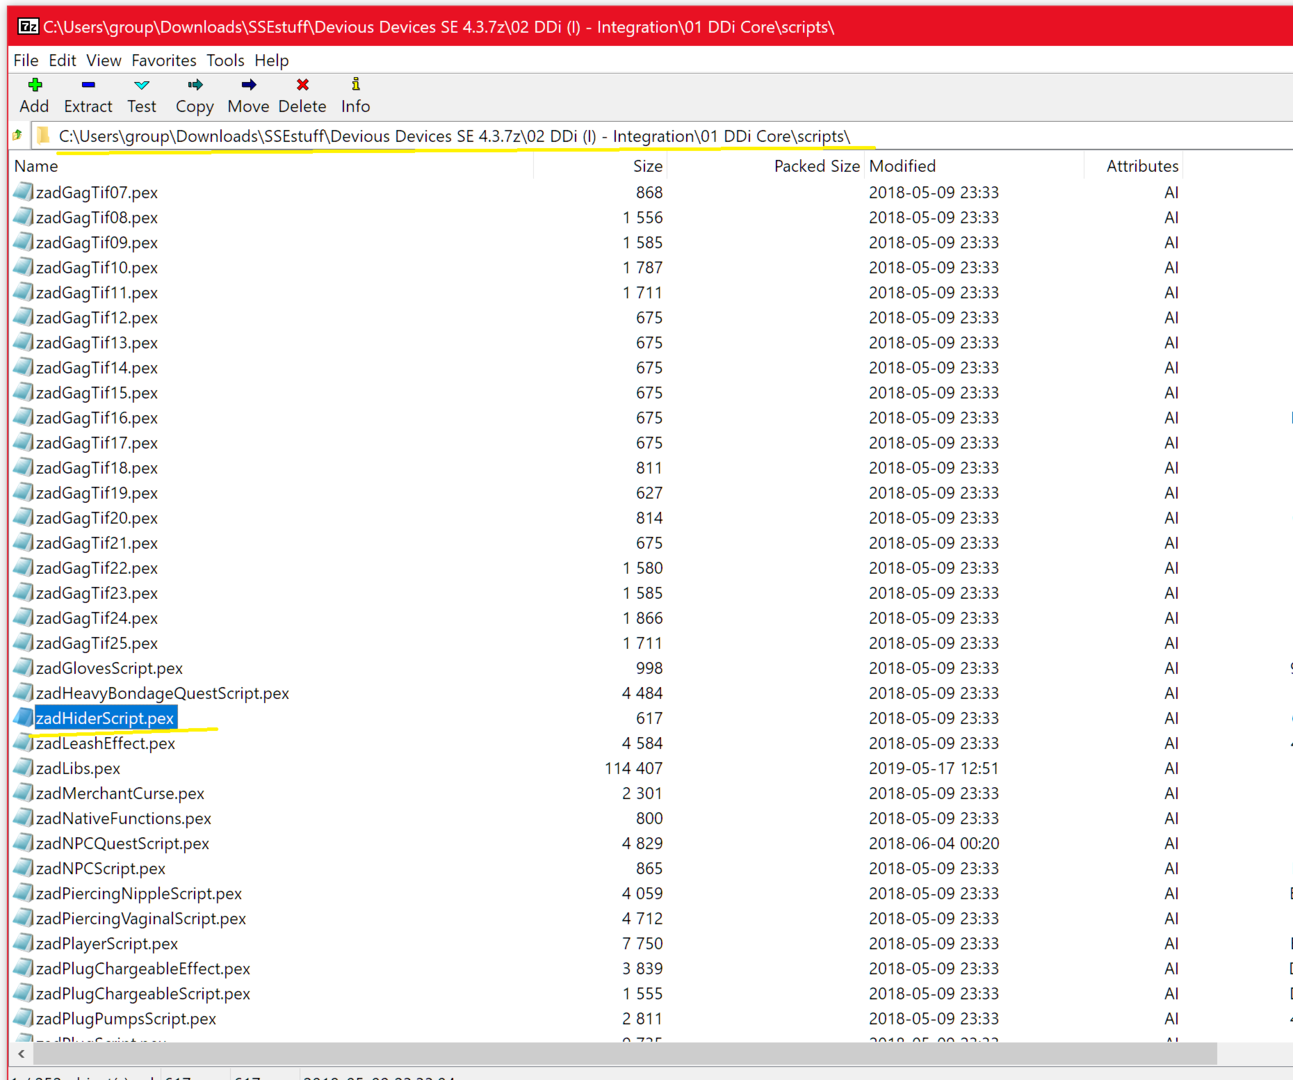Click the file icon of zadGagTif25.pex
The width and height of the screenshot is (1293, 1080).
click(x=24, y=643)
